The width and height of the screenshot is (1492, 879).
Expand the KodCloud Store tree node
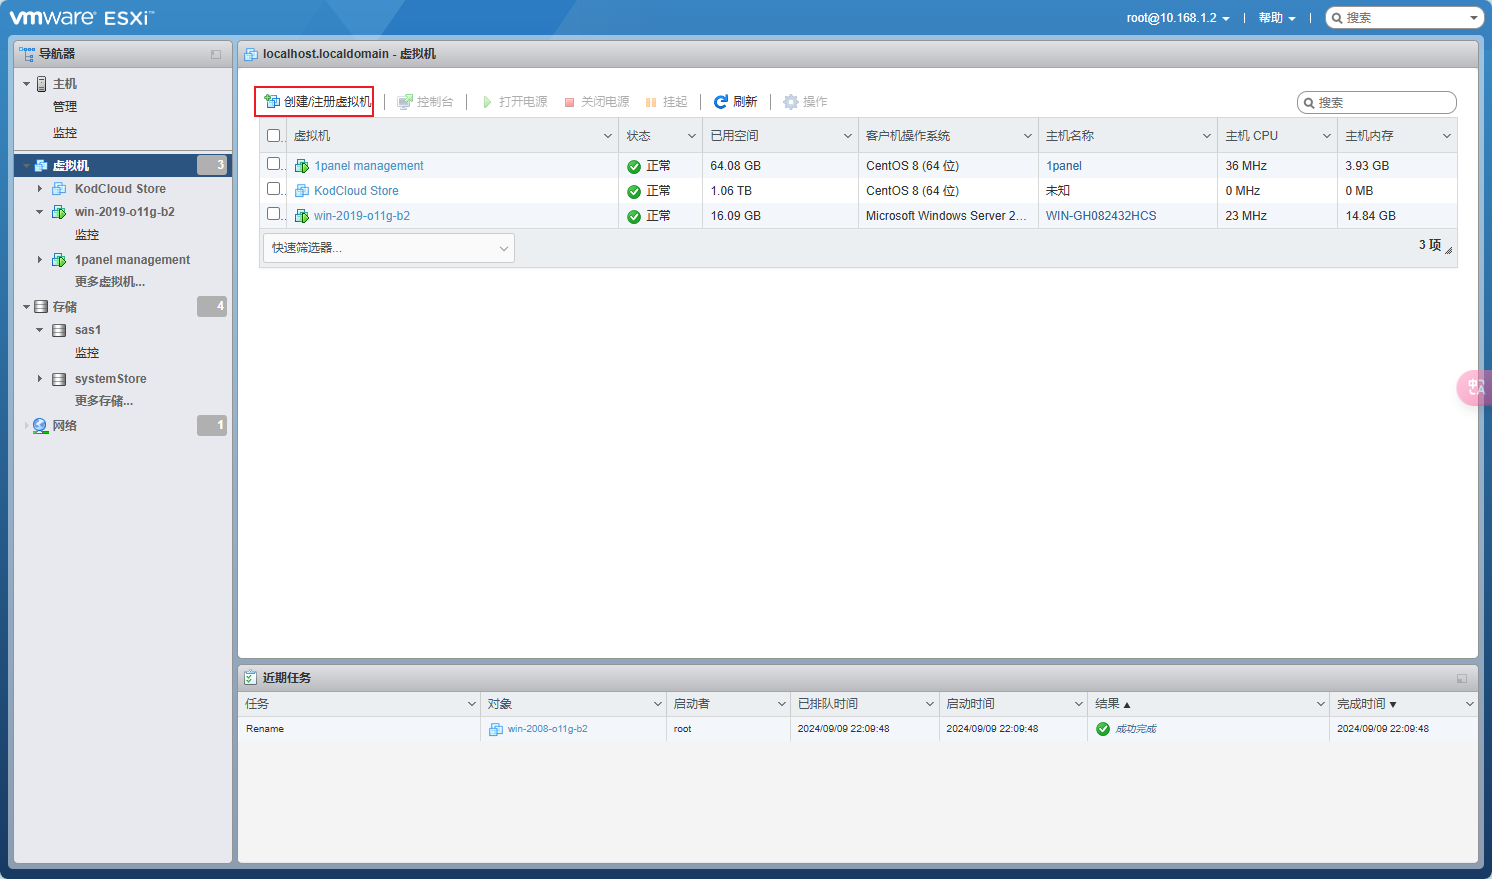pos(40,189)
